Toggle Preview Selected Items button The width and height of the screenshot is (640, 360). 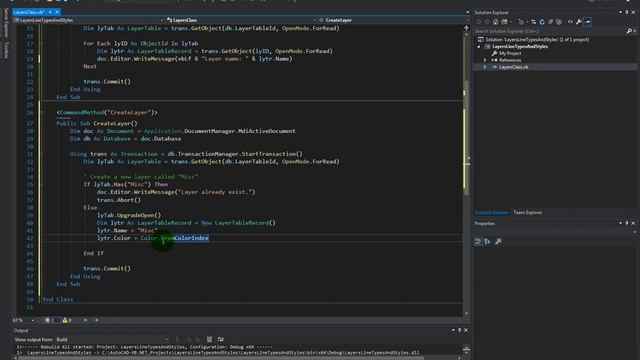(587, 22)
